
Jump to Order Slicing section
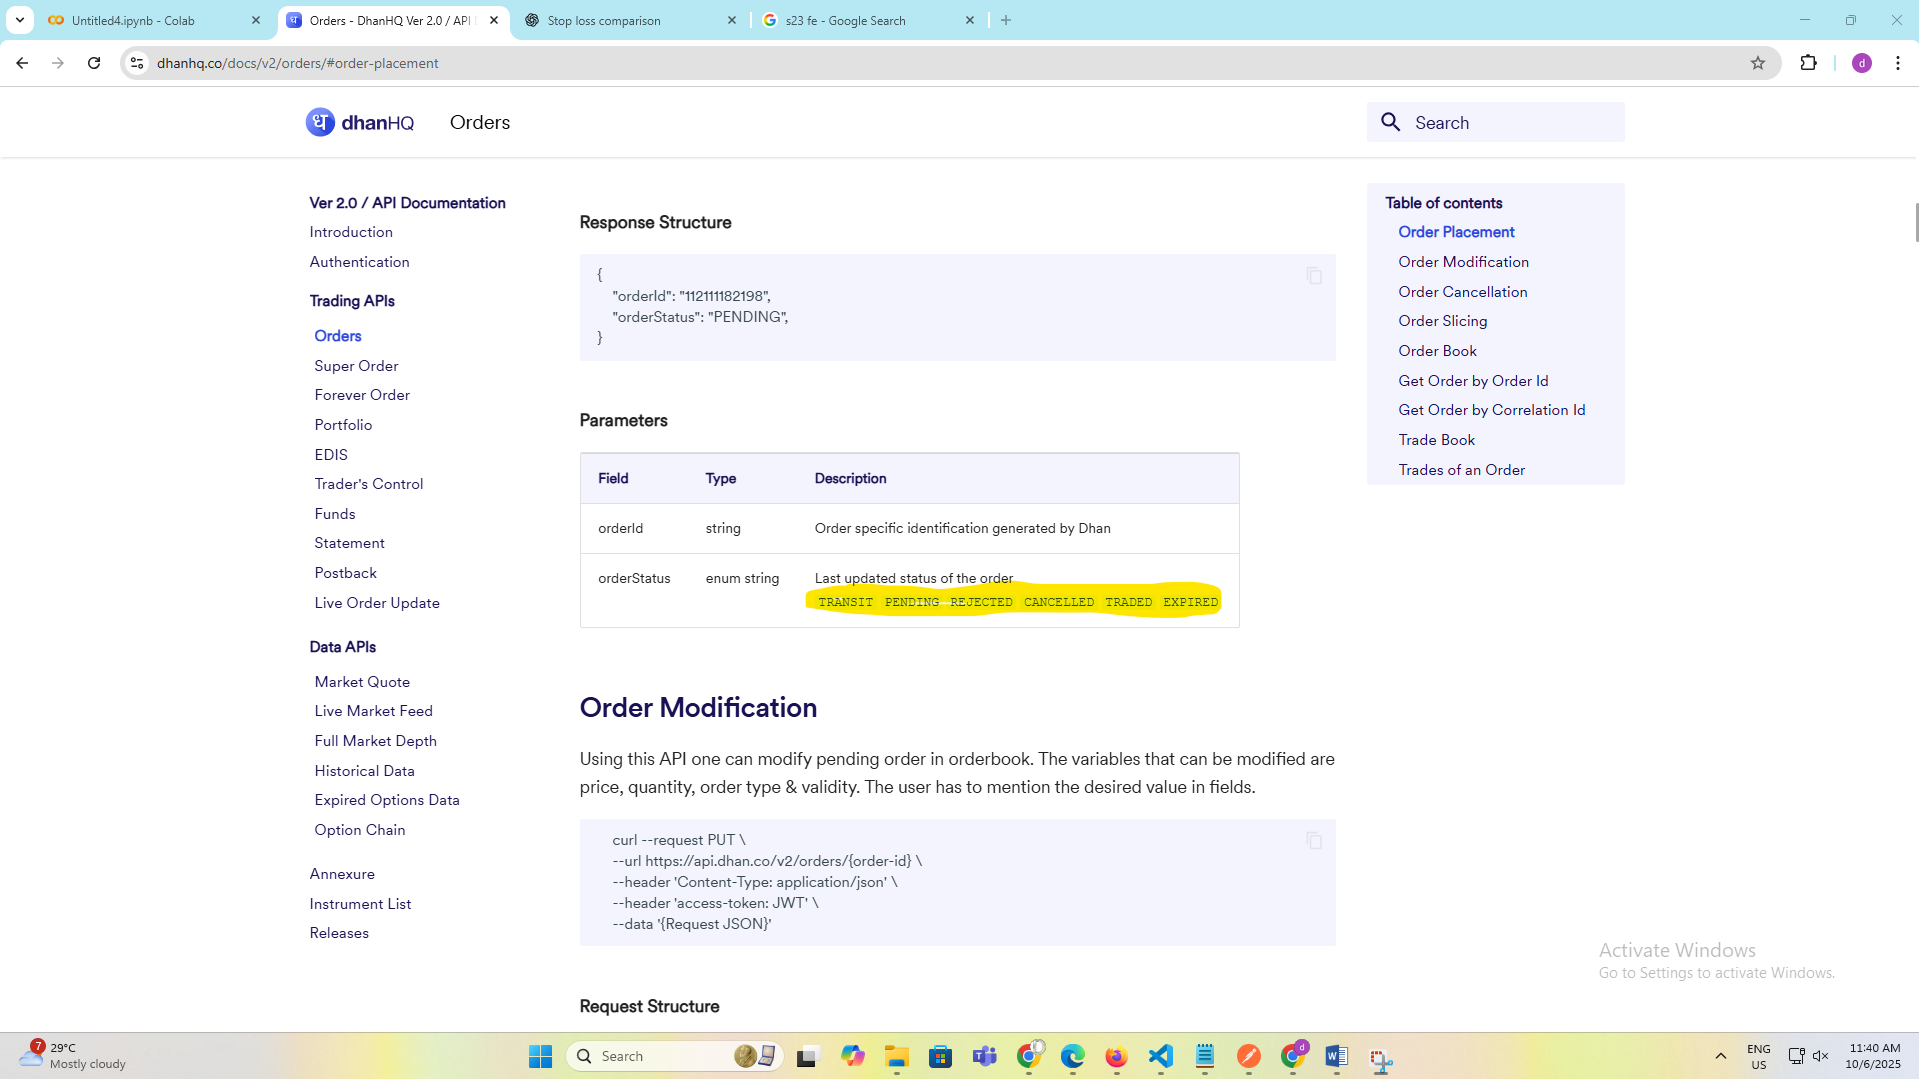pos(1442,321)
